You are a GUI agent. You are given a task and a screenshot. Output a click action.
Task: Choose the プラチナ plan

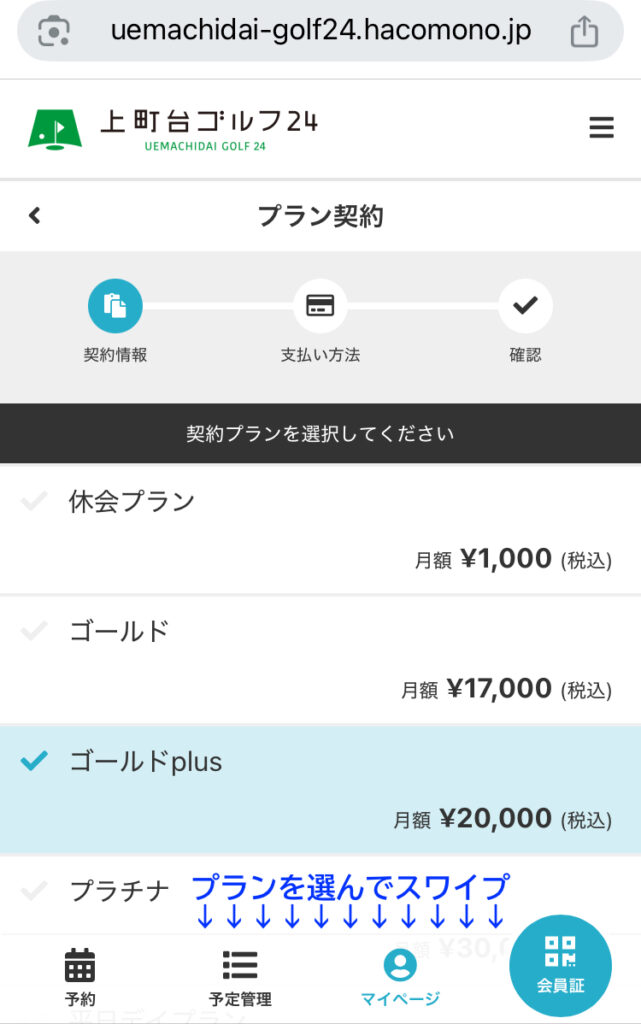(120, 890)
